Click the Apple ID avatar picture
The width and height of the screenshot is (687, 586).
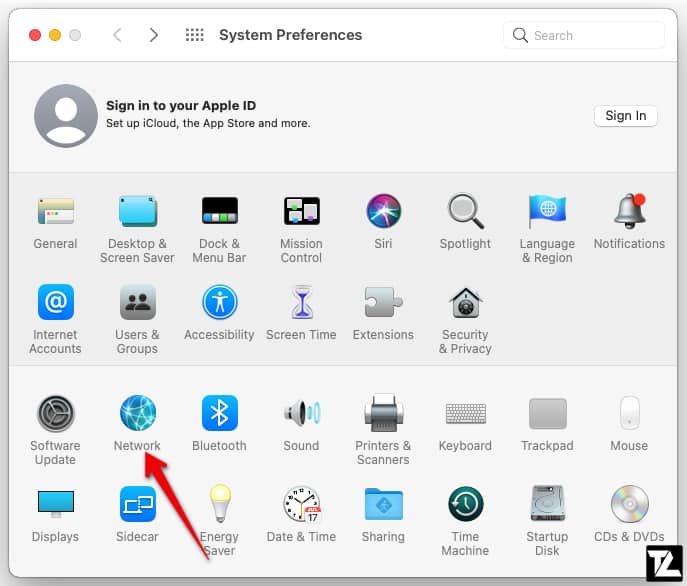(x=66, y=116)
